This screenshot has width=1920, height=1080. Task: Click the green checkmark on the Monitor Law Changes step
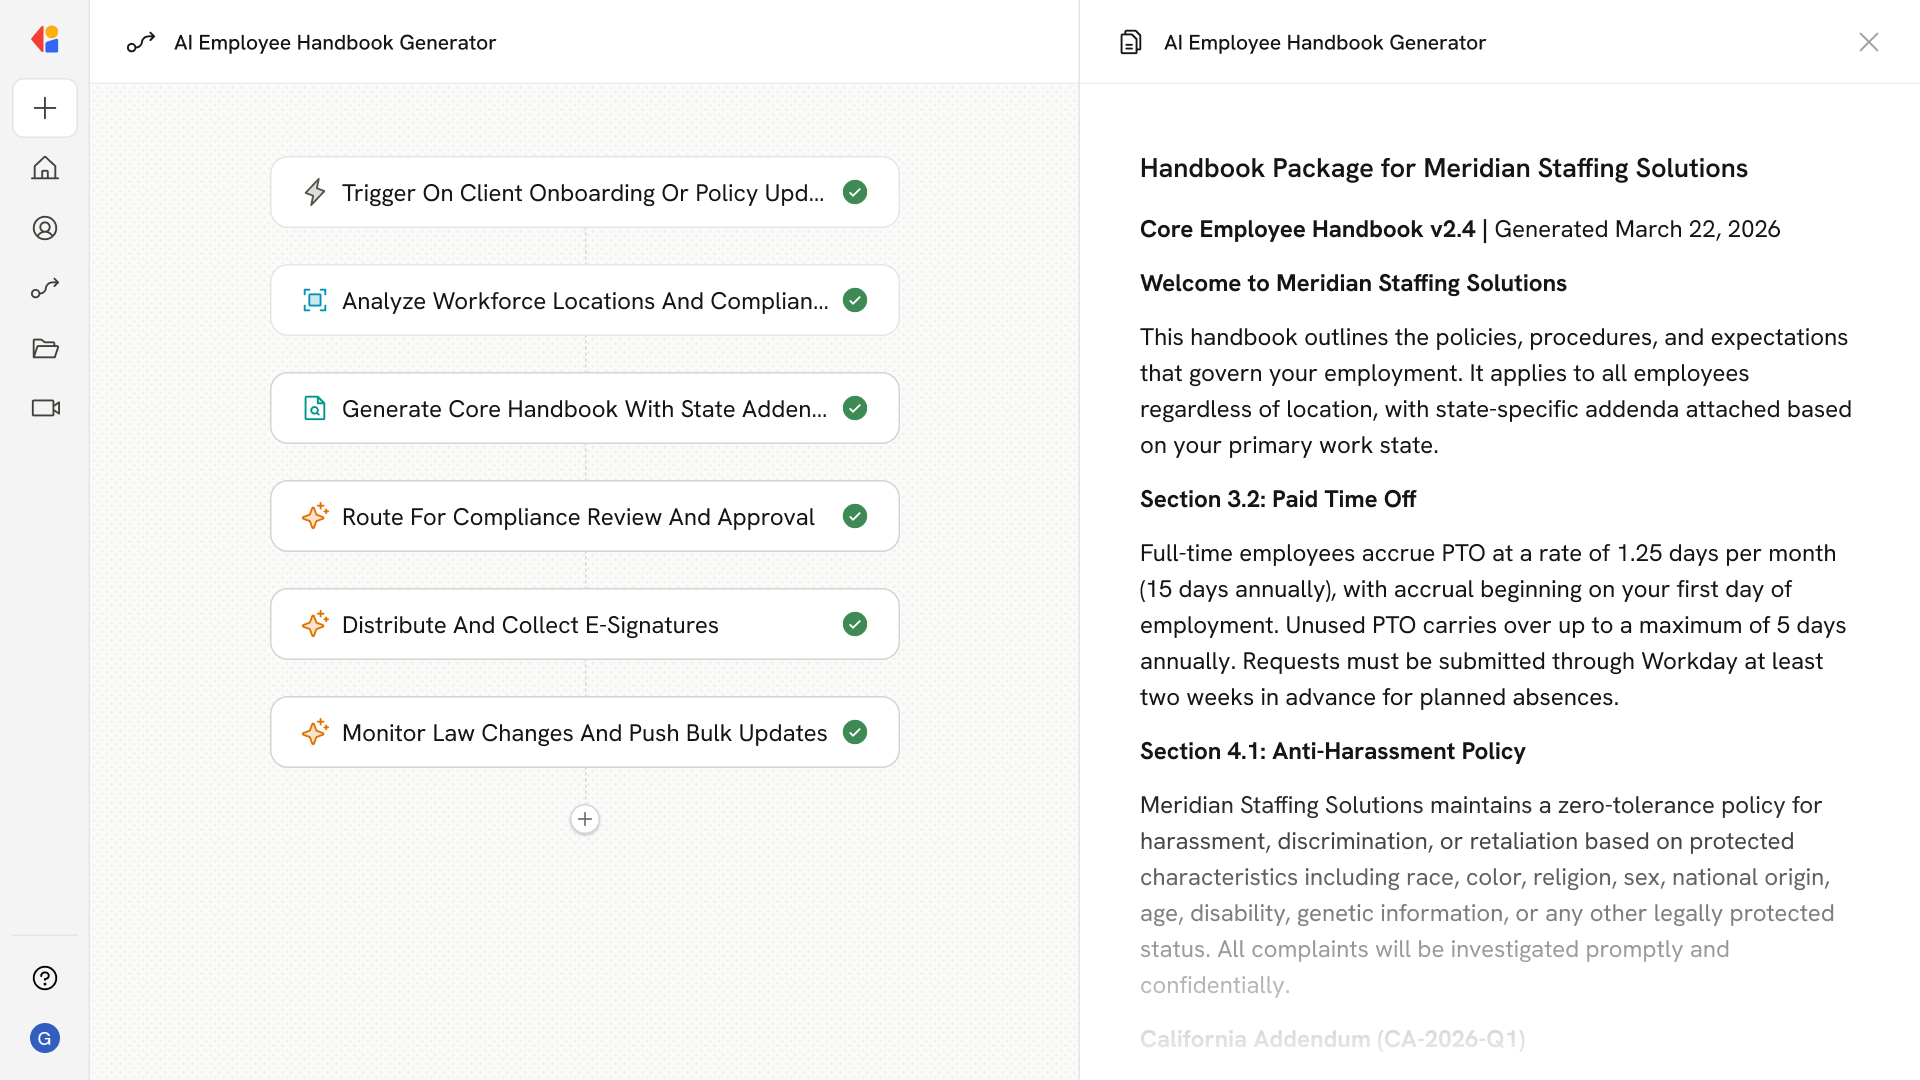(x=855, y=732)
